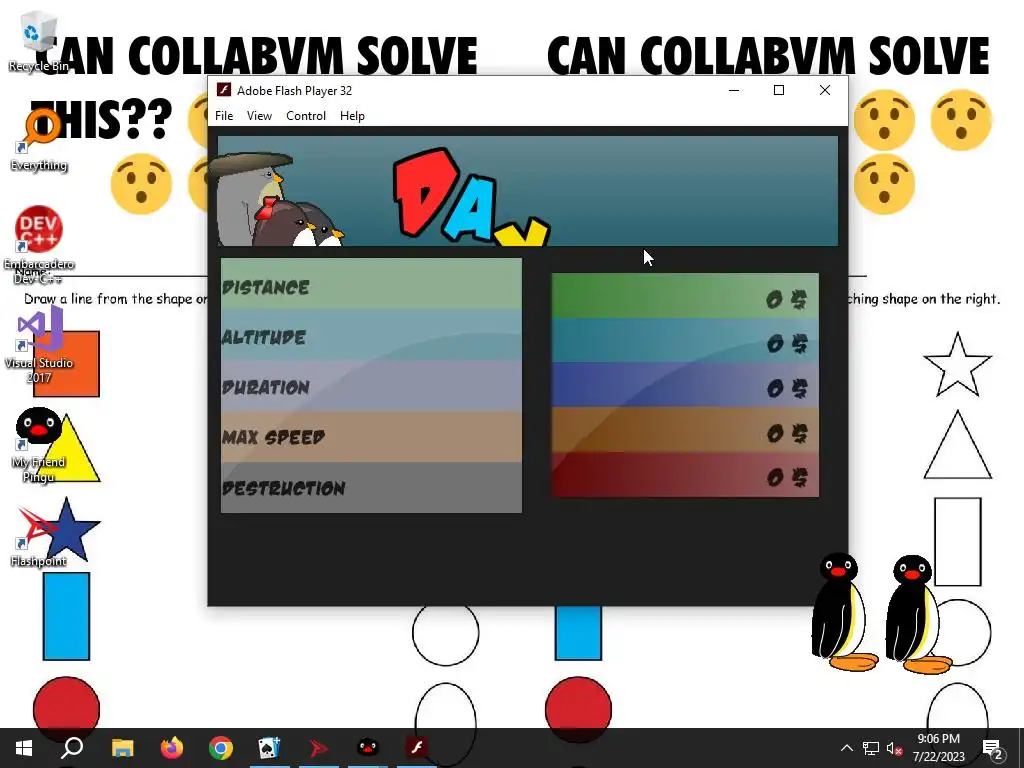Click the DURATION stat row
The height and width of the screenshot is (768, 1024).
[371, 386]
